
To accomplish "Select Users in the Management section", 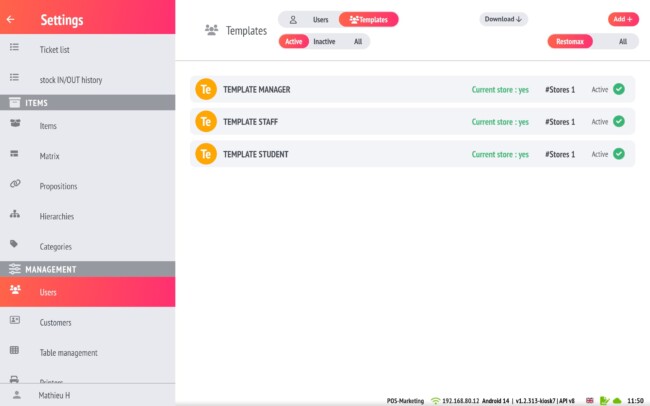I will tap(87, 292).
